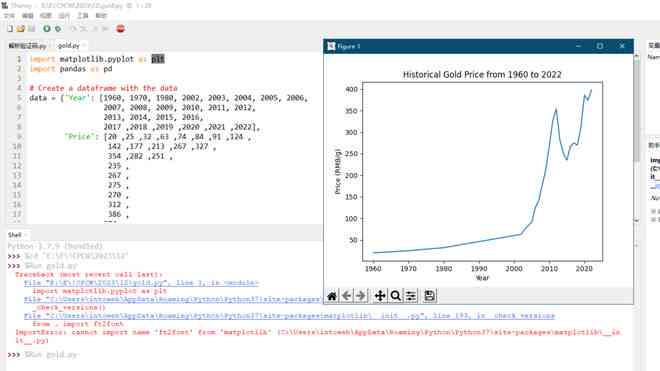Screen dimensions: 660x371
Task: Open the first menu in menu bar
Action: click(9, 16)
